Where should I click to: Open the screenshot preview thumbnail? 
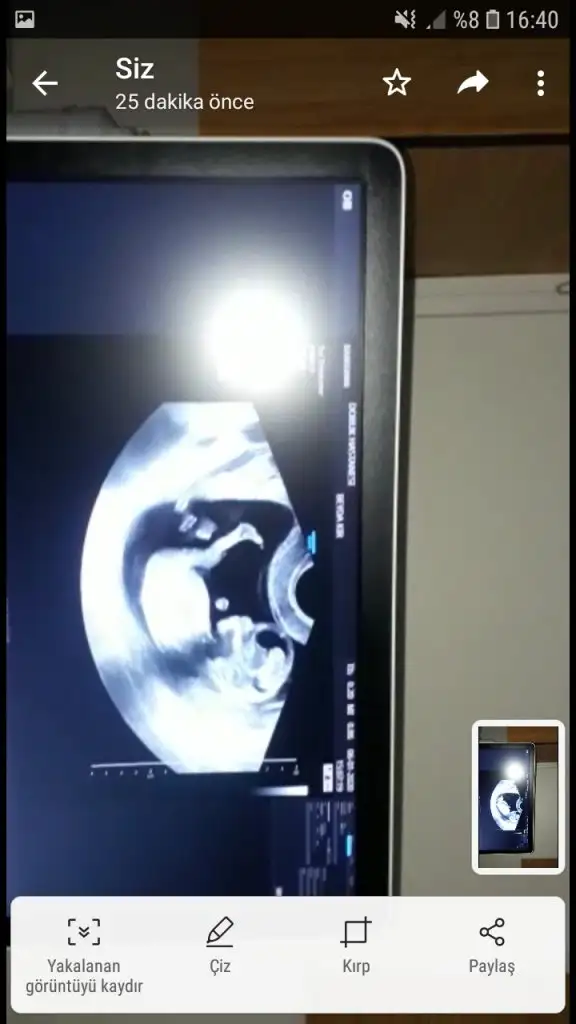point(518,797)
